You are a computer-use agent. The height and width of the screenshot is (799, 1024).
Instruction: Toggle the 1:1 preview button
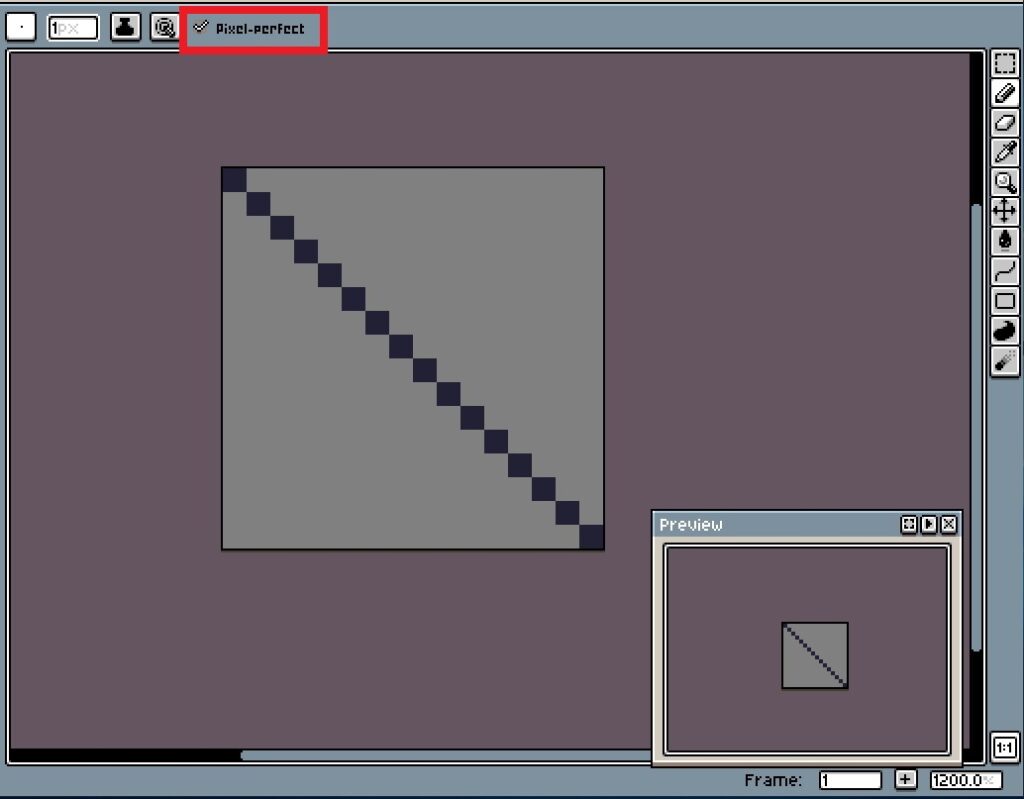(x=1004, y=747)
